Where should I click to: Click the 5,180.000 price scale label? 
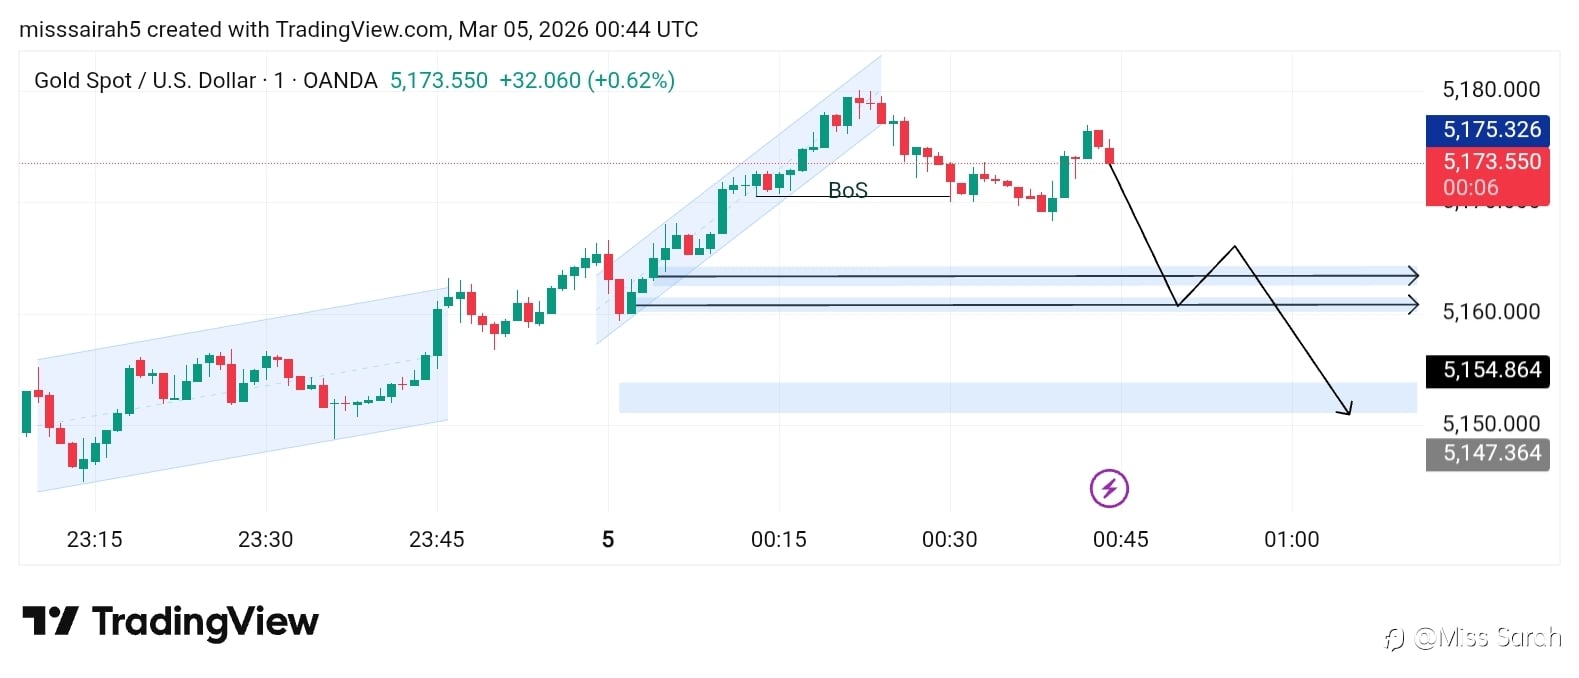point(1490,90)
